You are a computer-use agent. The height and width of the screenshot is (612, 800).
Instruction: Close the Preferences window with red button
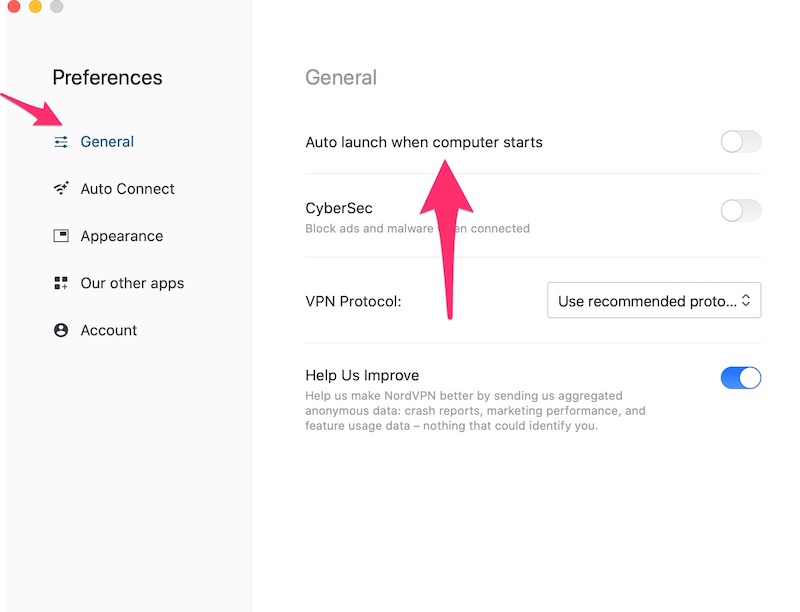[x=13, y=7]
